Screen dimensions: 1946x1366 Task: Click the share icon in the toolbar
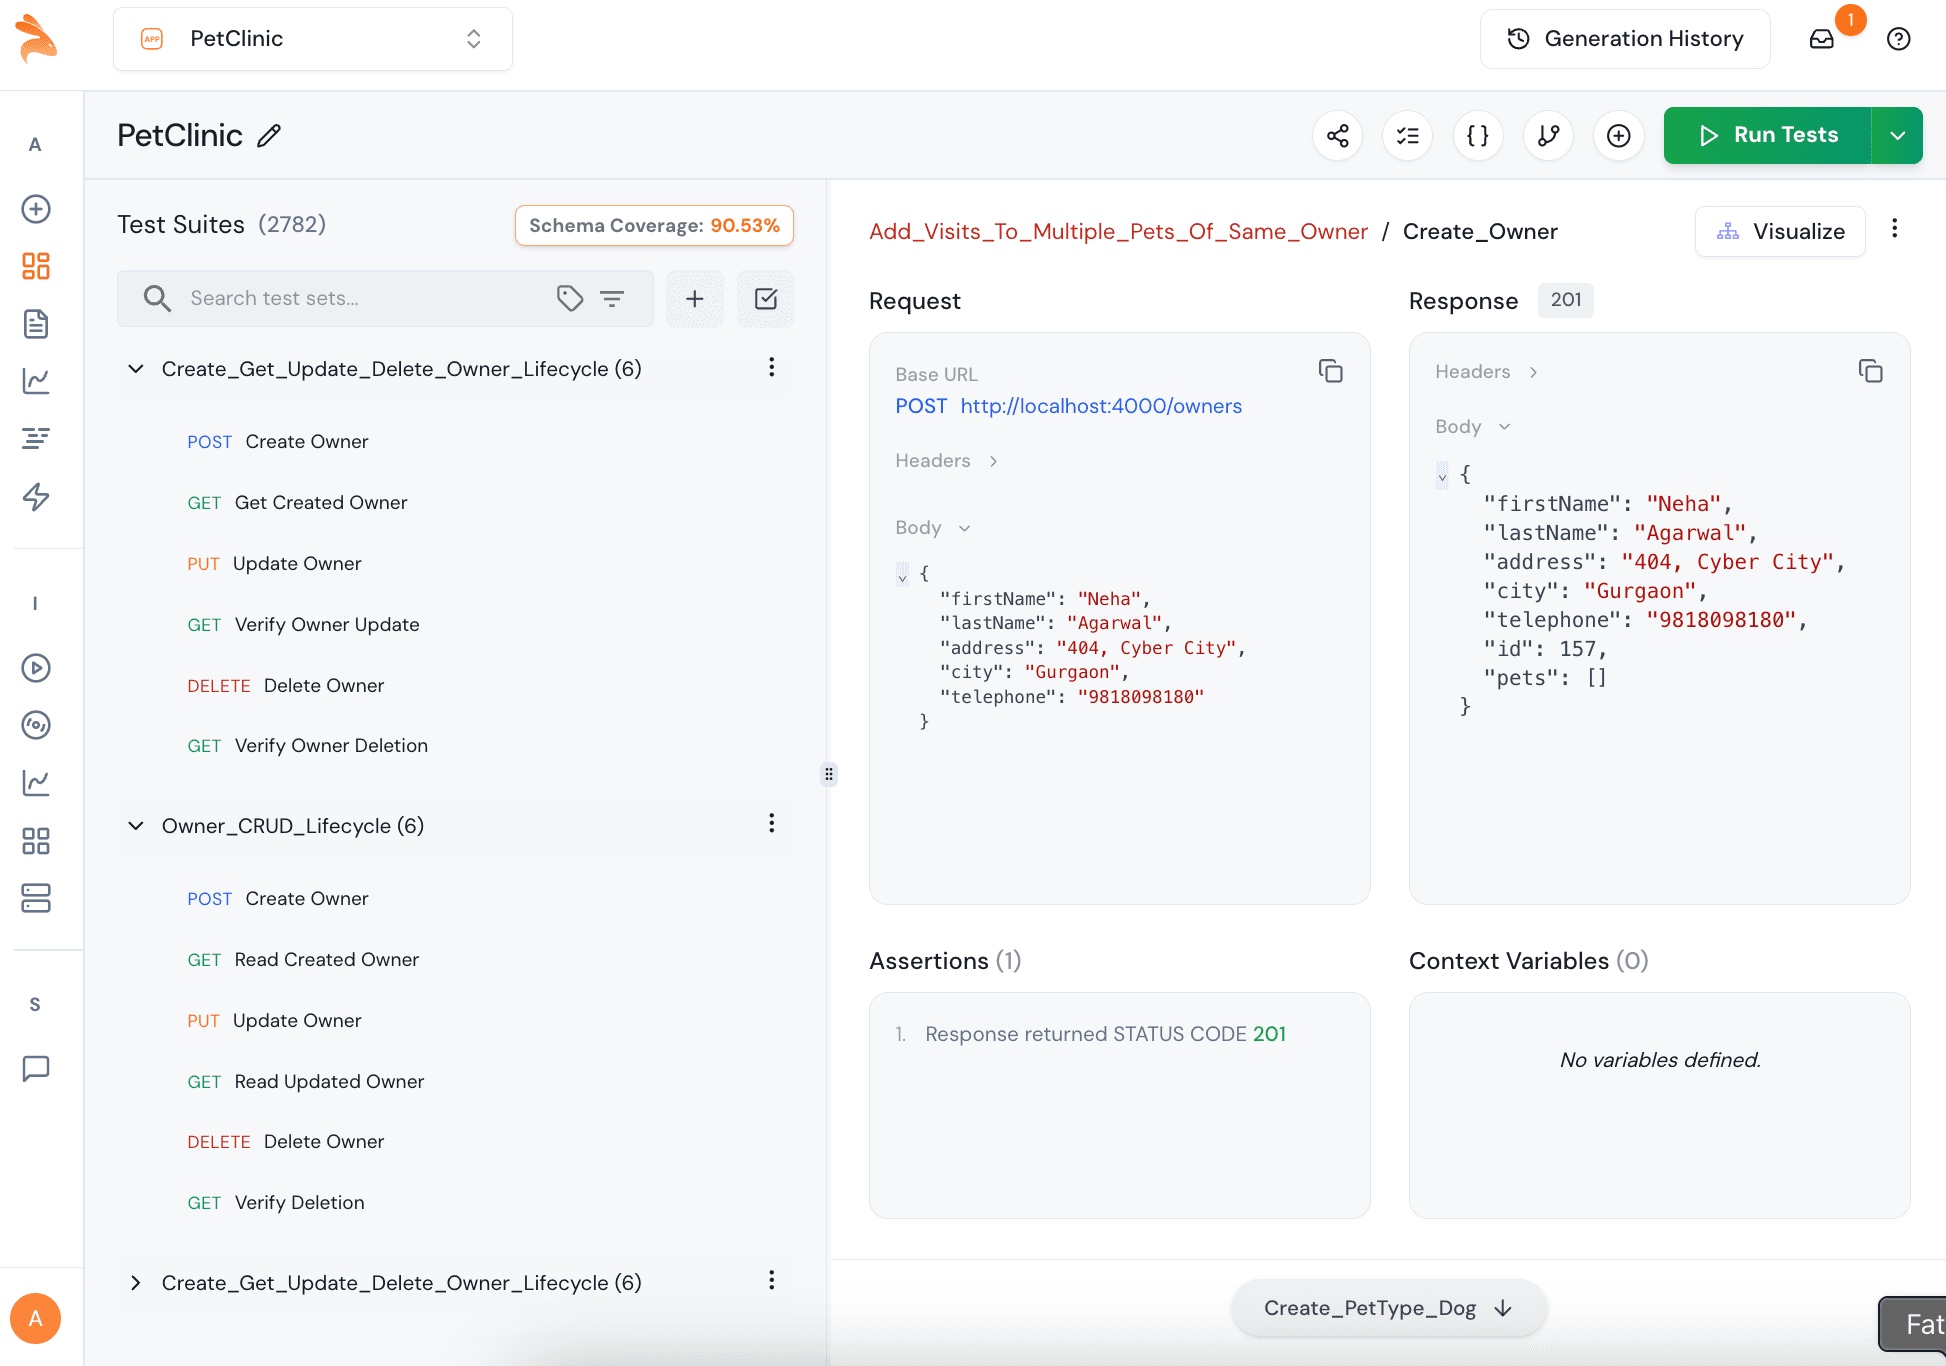click(x=1338, y=135)
